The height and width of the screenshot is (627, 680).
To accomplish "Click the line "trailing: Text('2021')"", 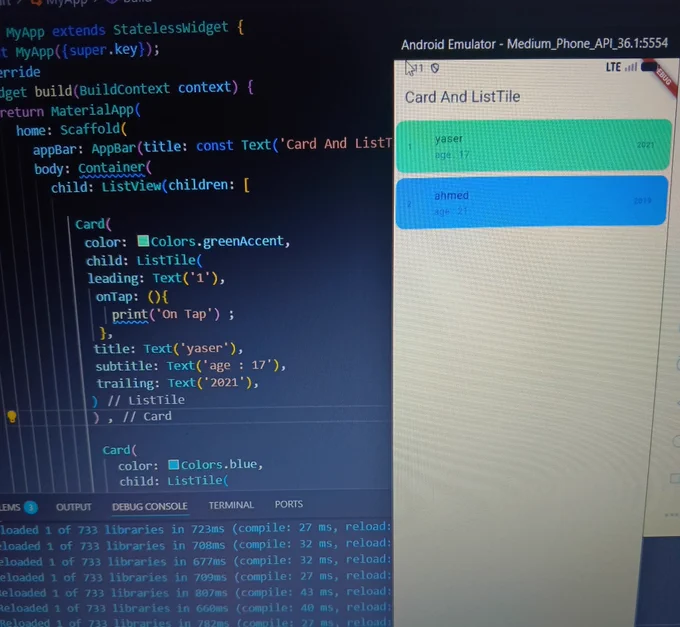I will (x=177, y=383).
